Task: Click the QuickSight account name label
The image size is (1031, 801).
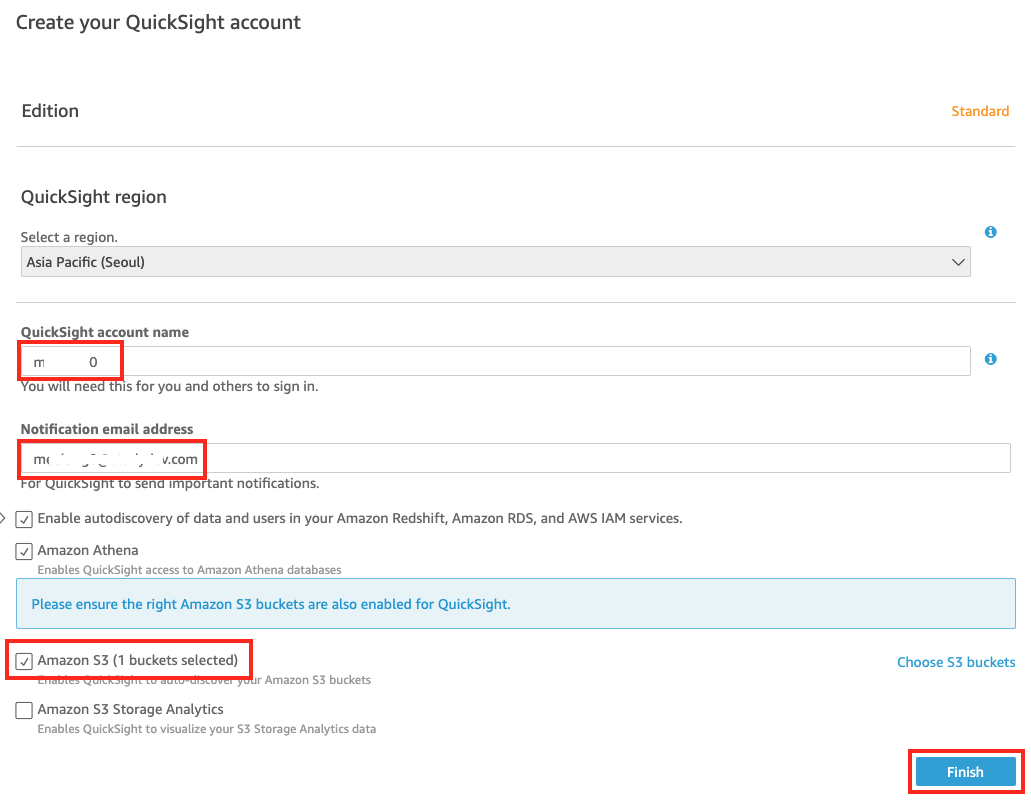Action: pyautogui.click(x=105, y=332)
